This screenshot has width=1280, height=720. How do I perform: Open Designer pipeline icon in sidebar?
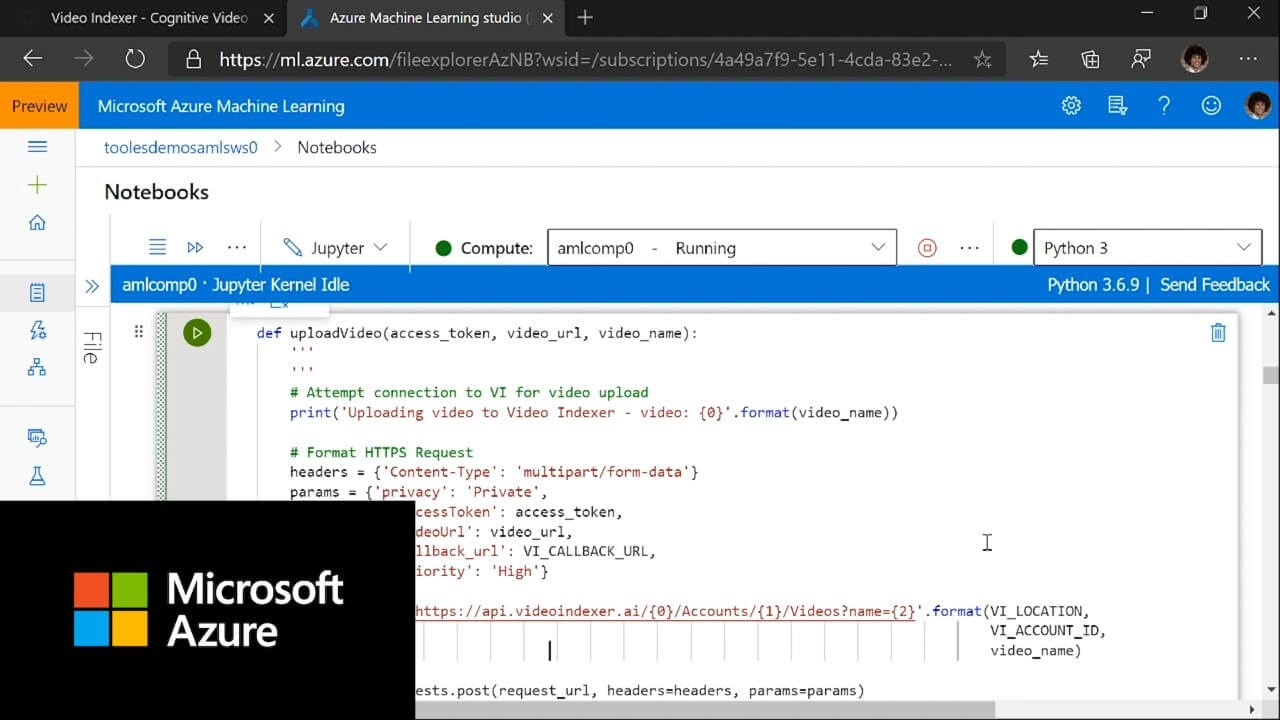tap(38, 368)
